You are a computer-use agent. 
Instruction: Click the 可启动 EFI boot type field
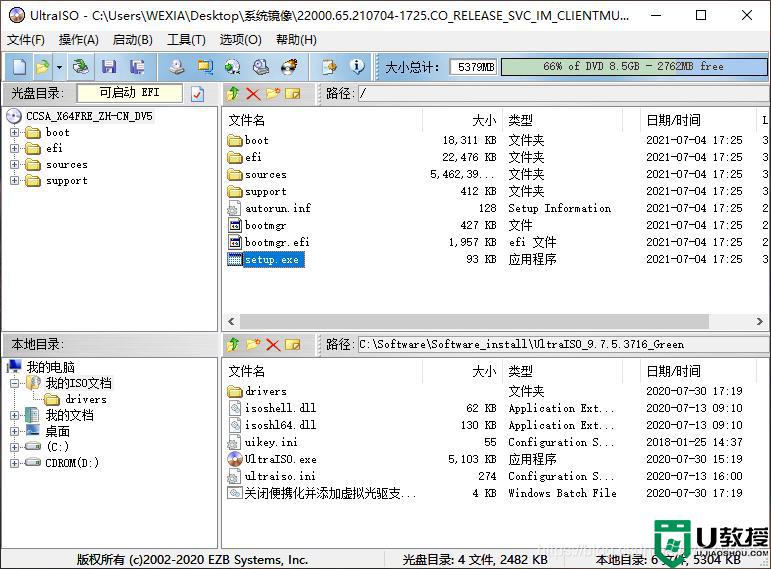point(129,92)
